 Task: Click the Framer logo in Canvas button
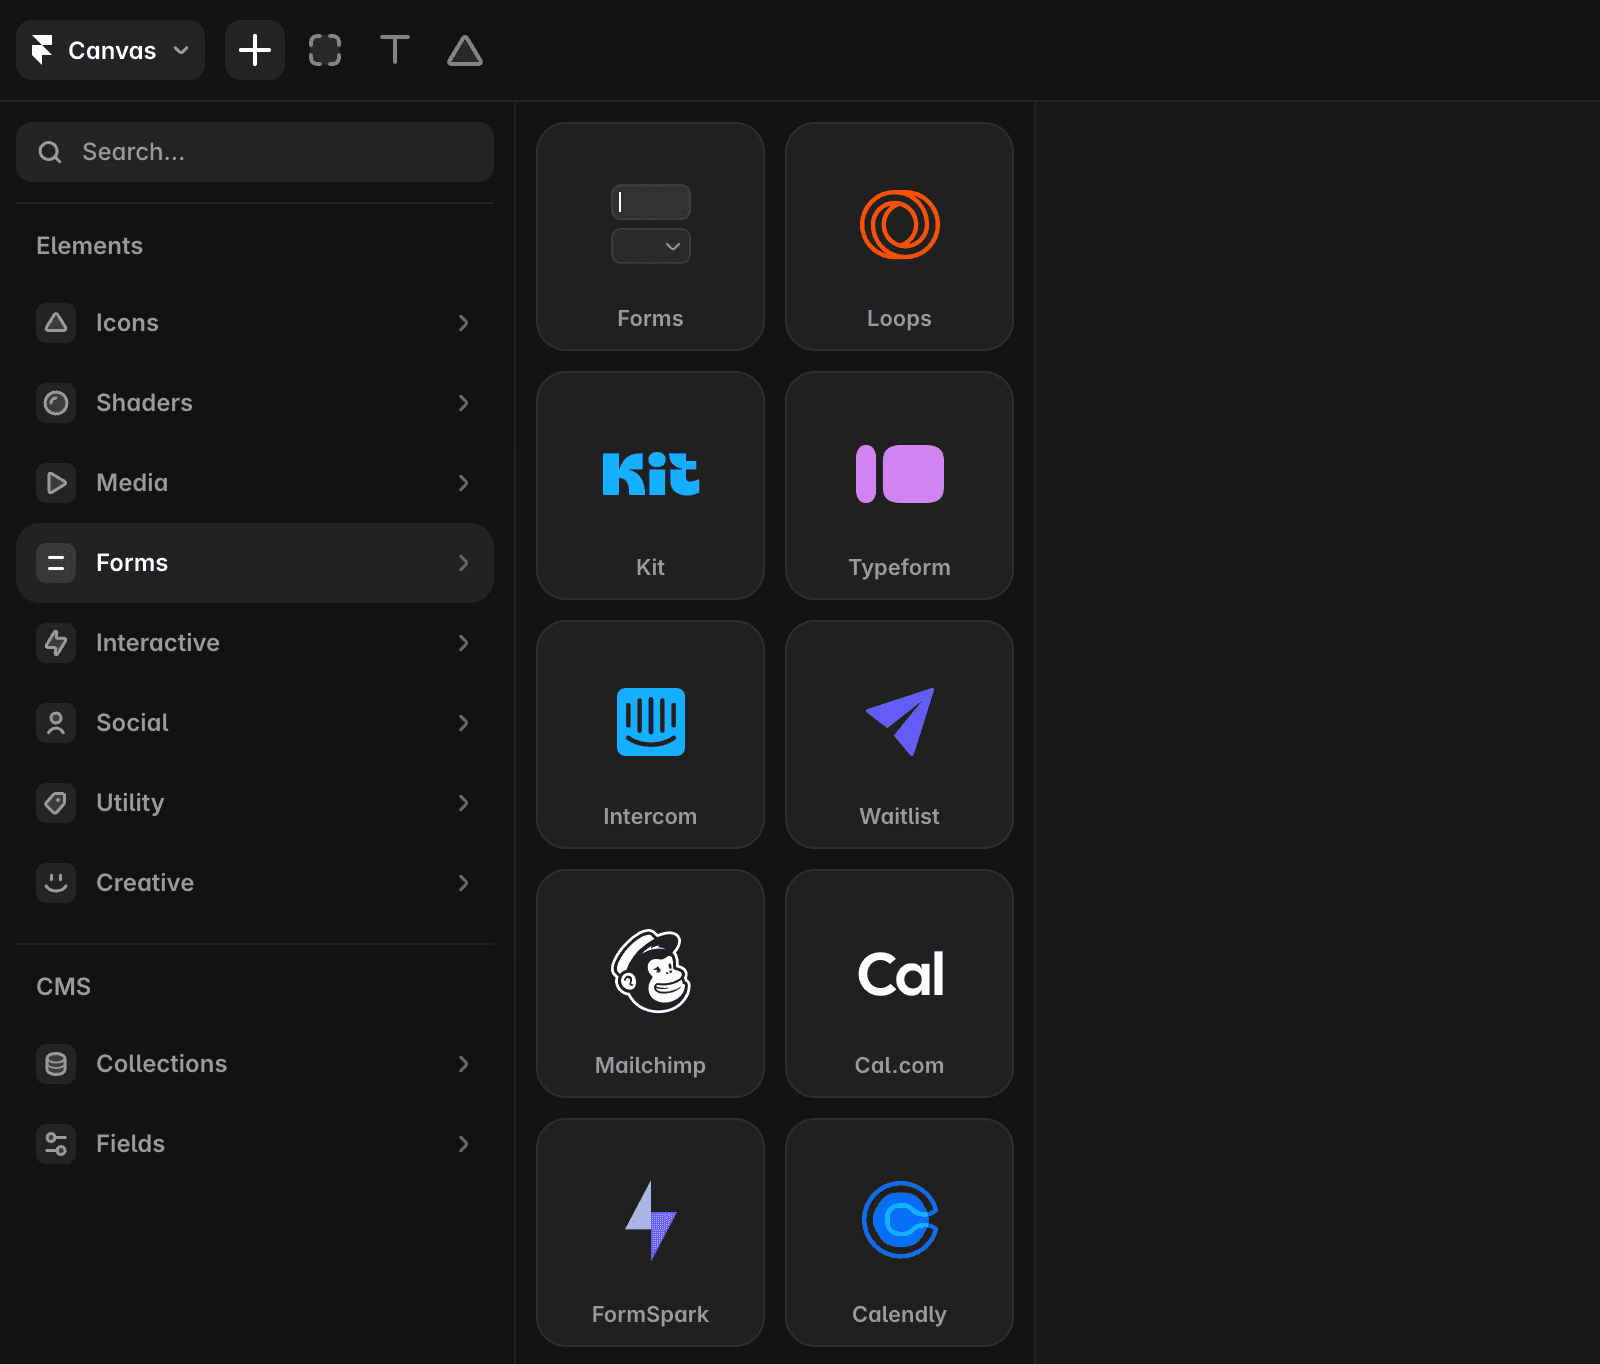click(42, 50)
